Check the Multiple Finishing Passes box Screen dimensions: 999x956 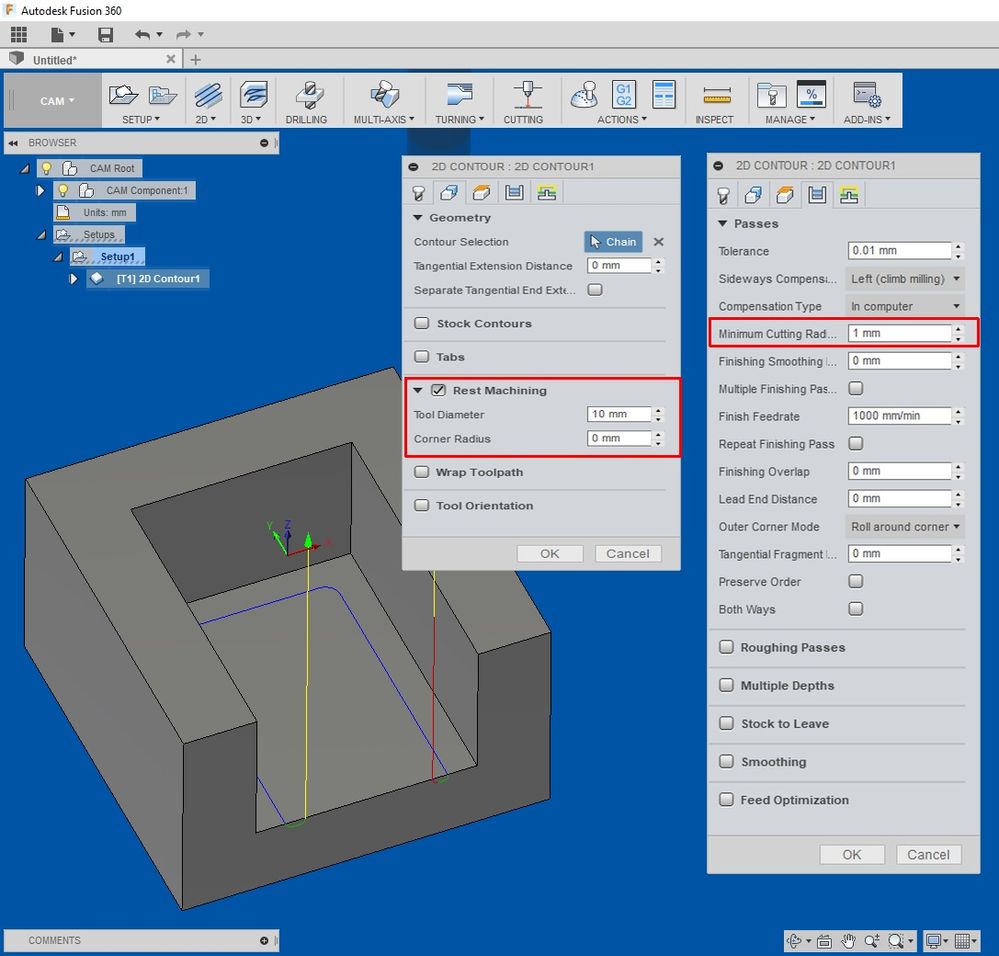tap(856, 388)
